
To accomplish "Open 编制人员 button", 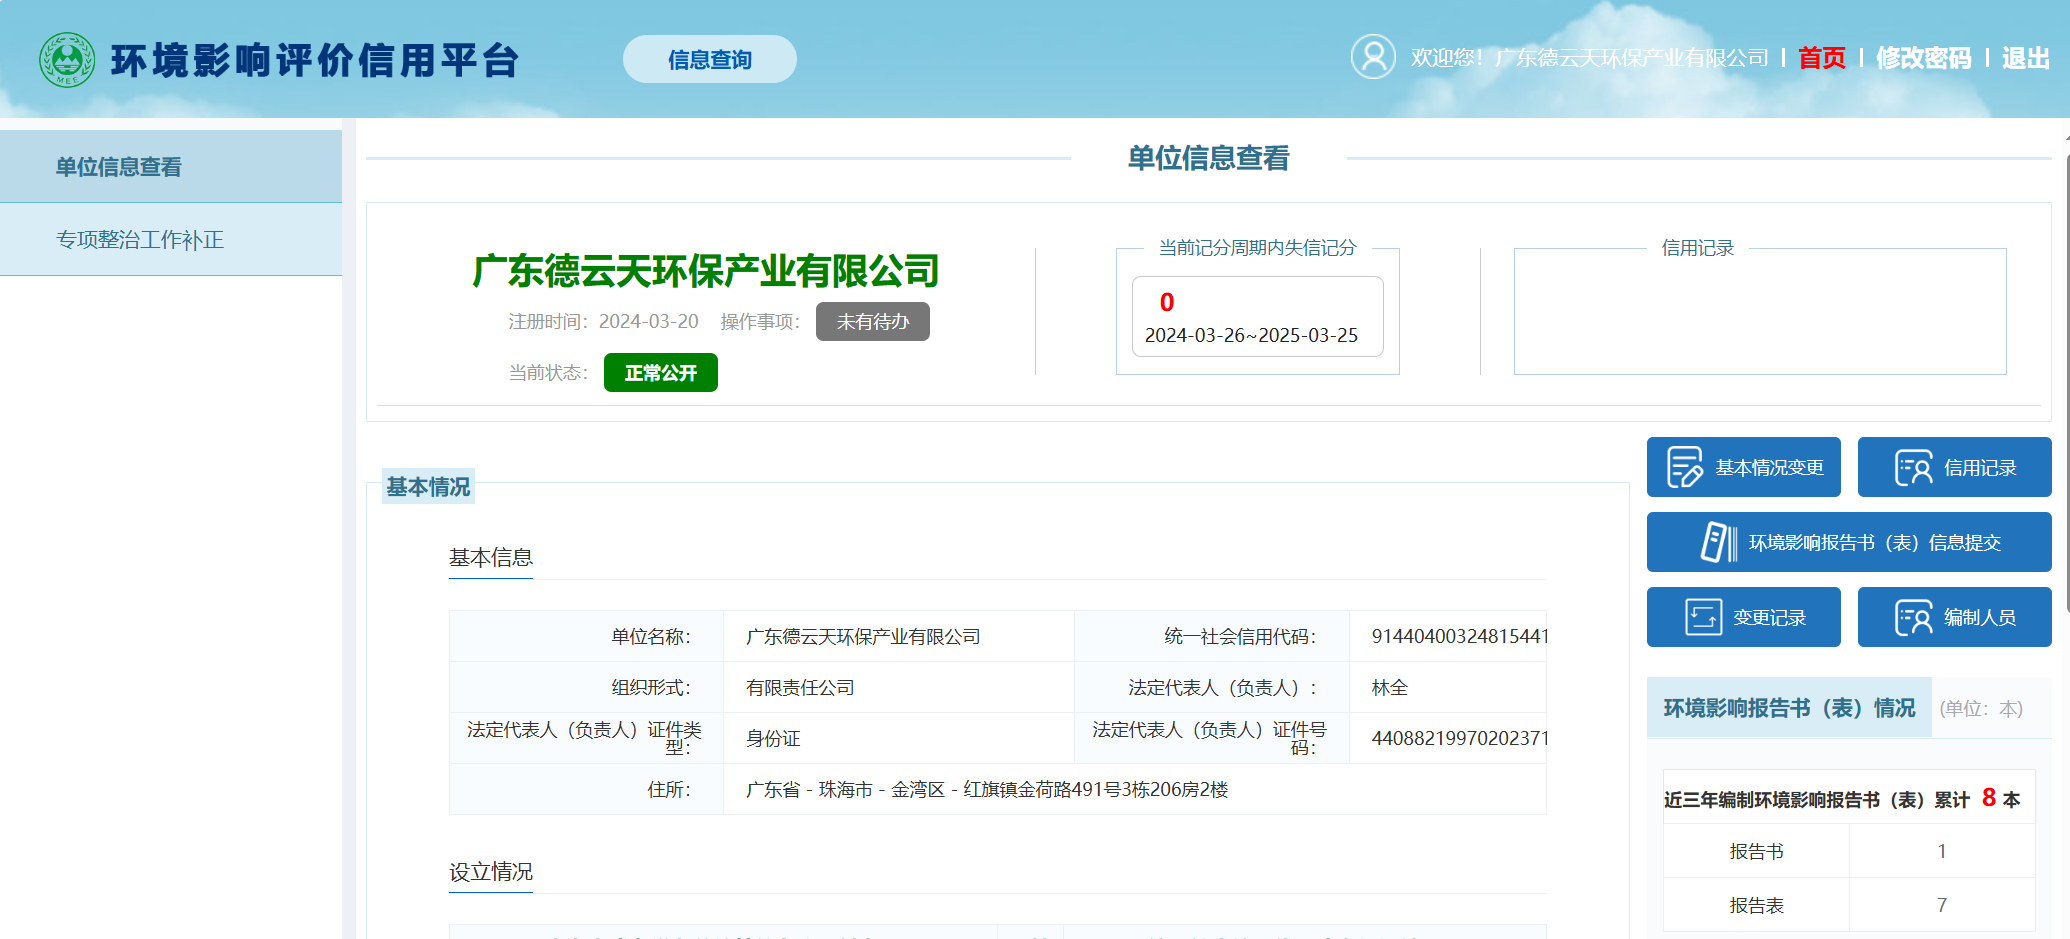I will tap(1955, 617).
